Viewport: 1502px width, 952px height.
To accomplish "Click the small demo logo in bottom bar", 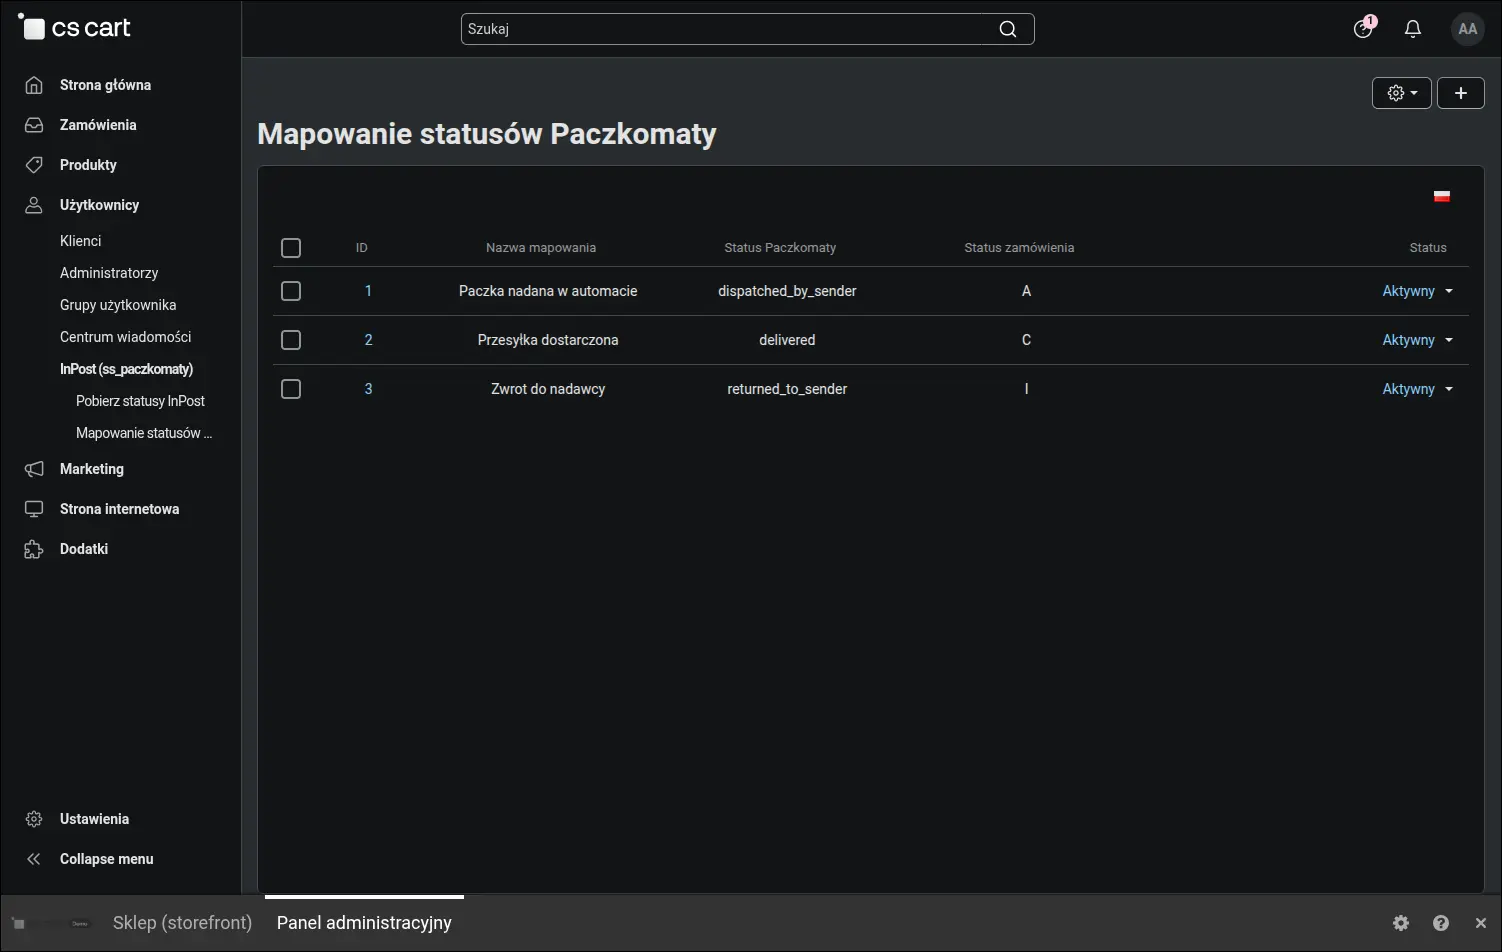I will (x=50, y=923).
